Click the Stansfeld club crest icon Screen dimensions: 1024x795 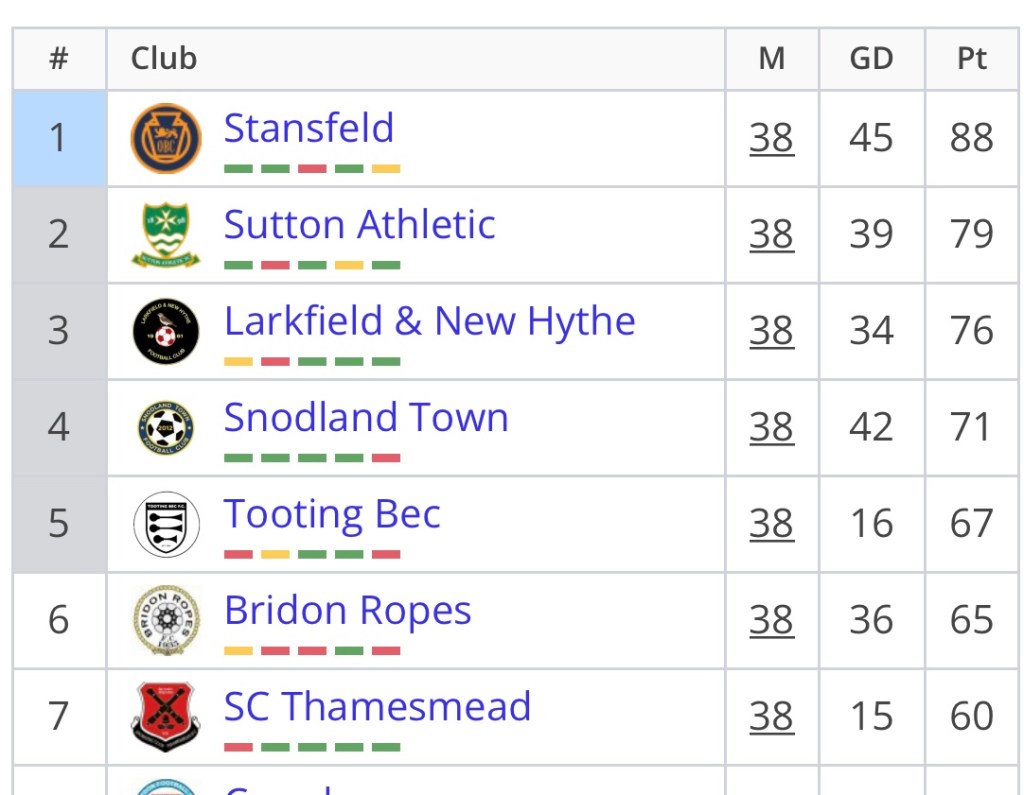(x=166, y=138)
